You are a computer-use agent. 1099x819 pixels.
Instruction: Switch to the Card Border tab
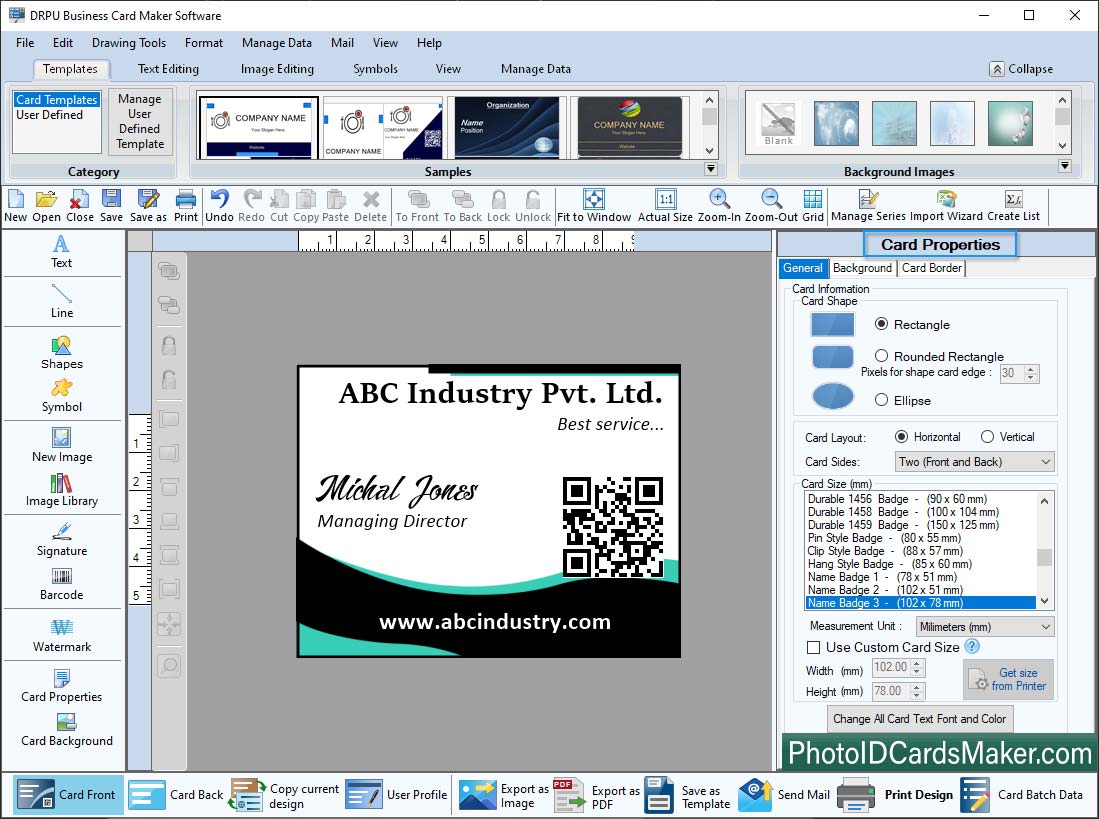(x=931, y=268)
